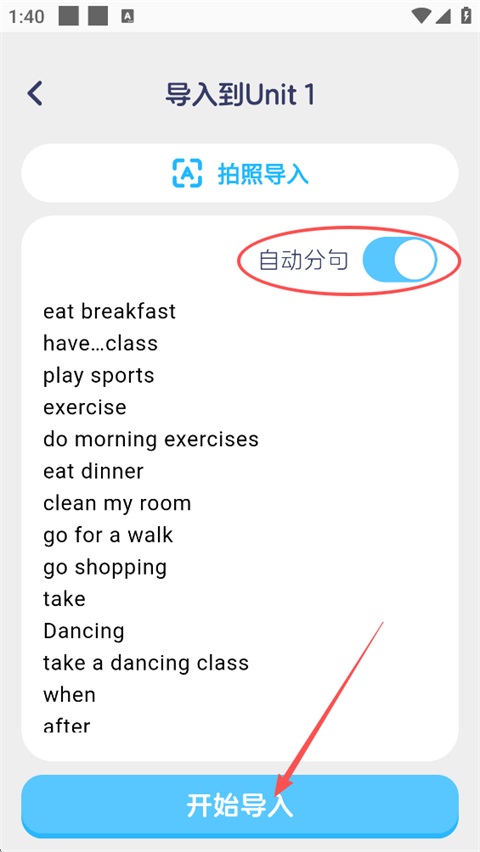Tap the 自动分句 label text
This screenshot has height=852, width=480.
click(x=303, y=260)
